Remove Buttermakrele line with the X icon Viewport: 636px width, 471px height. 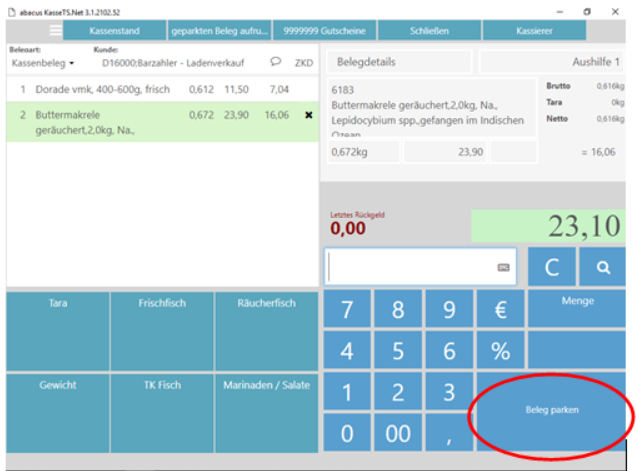coord(307,115)
